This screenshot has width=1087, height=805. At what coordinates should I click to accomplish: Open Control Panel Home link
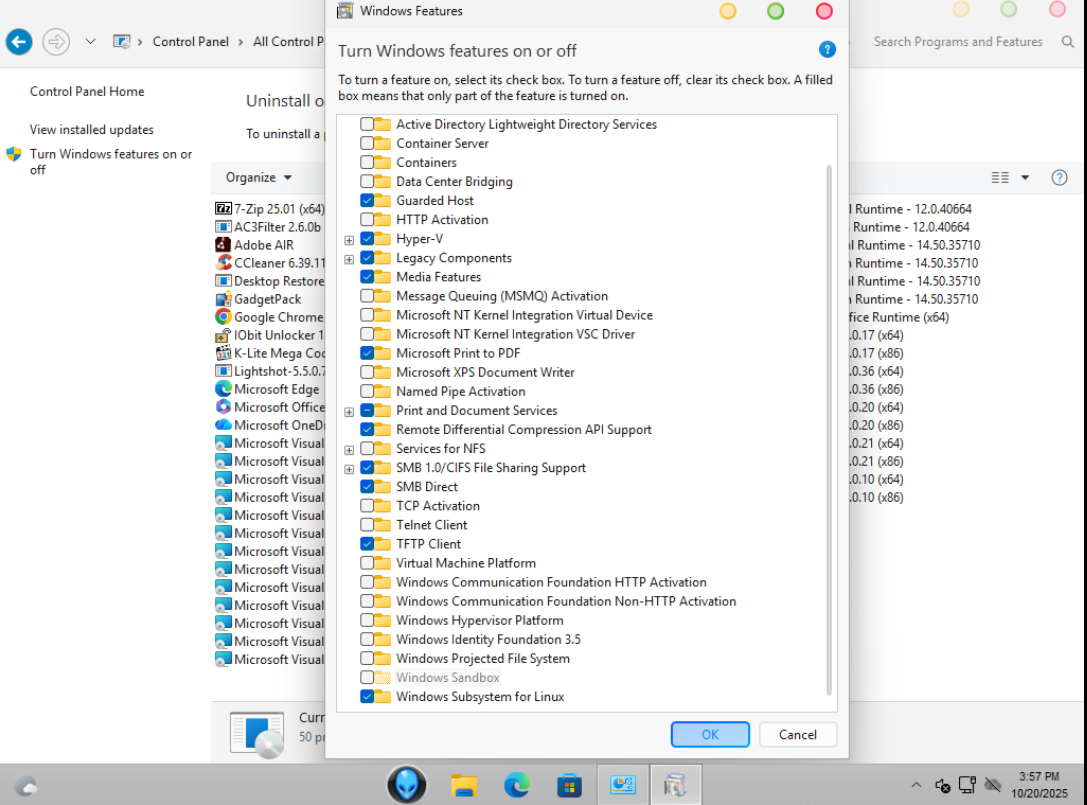[87, 92]
